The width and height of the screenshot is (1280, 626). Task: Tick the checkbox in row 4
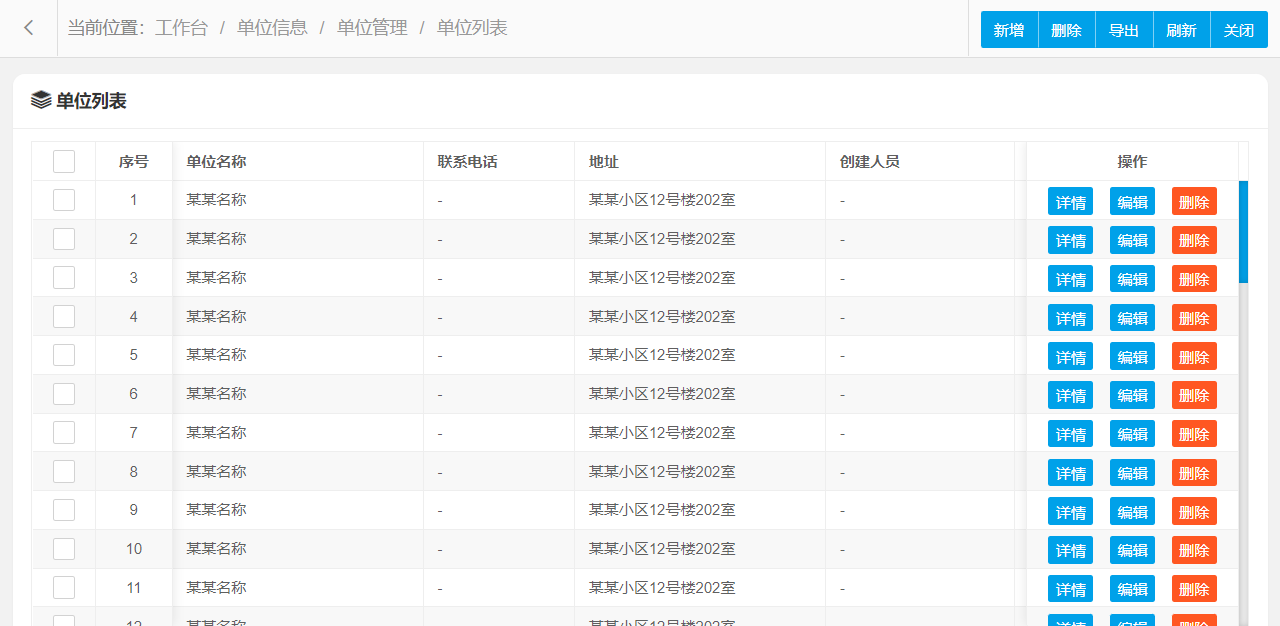point(64,316)
